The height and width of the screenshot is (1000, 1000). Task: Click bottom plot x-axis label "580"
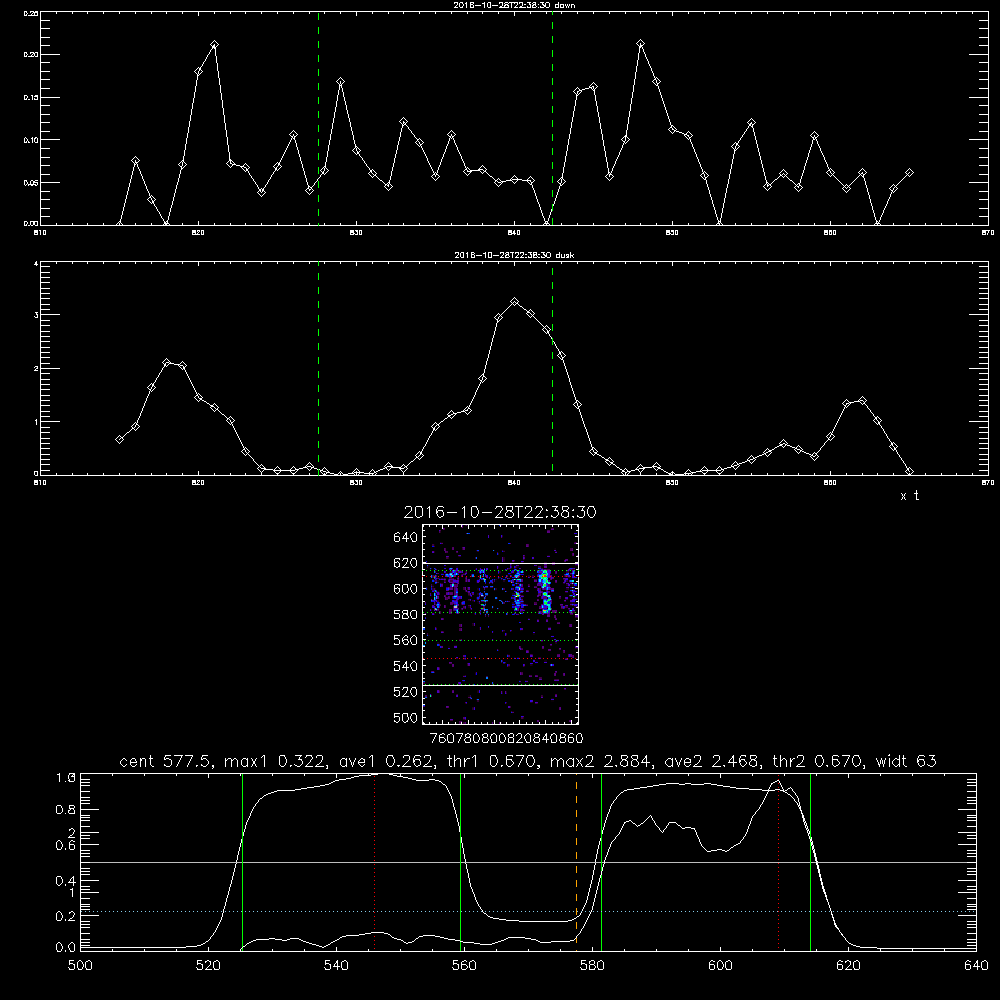592,966
